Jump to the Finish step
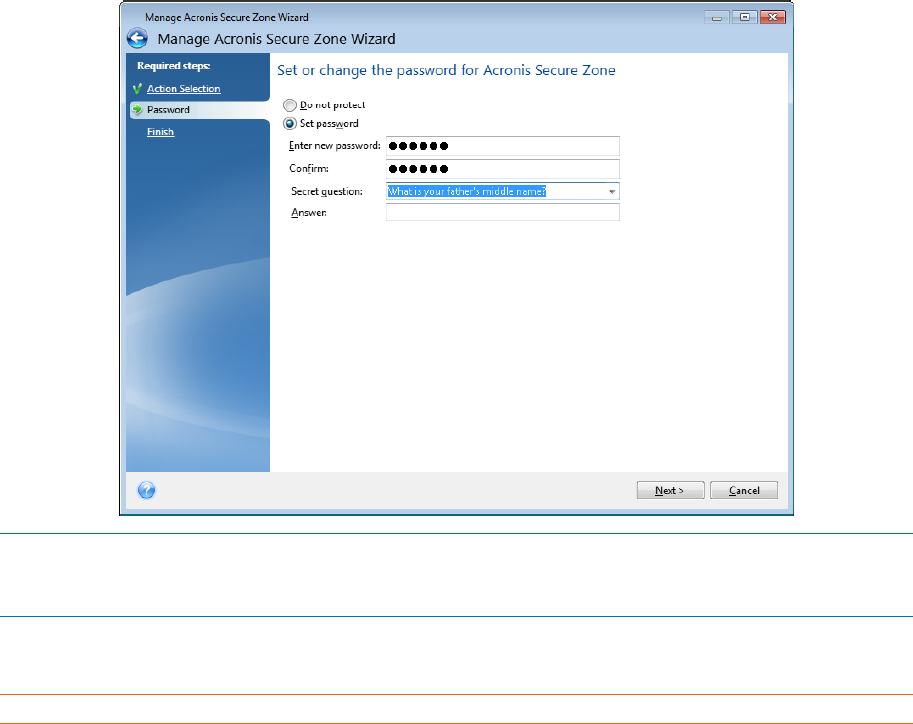 [x=160, y=132]
